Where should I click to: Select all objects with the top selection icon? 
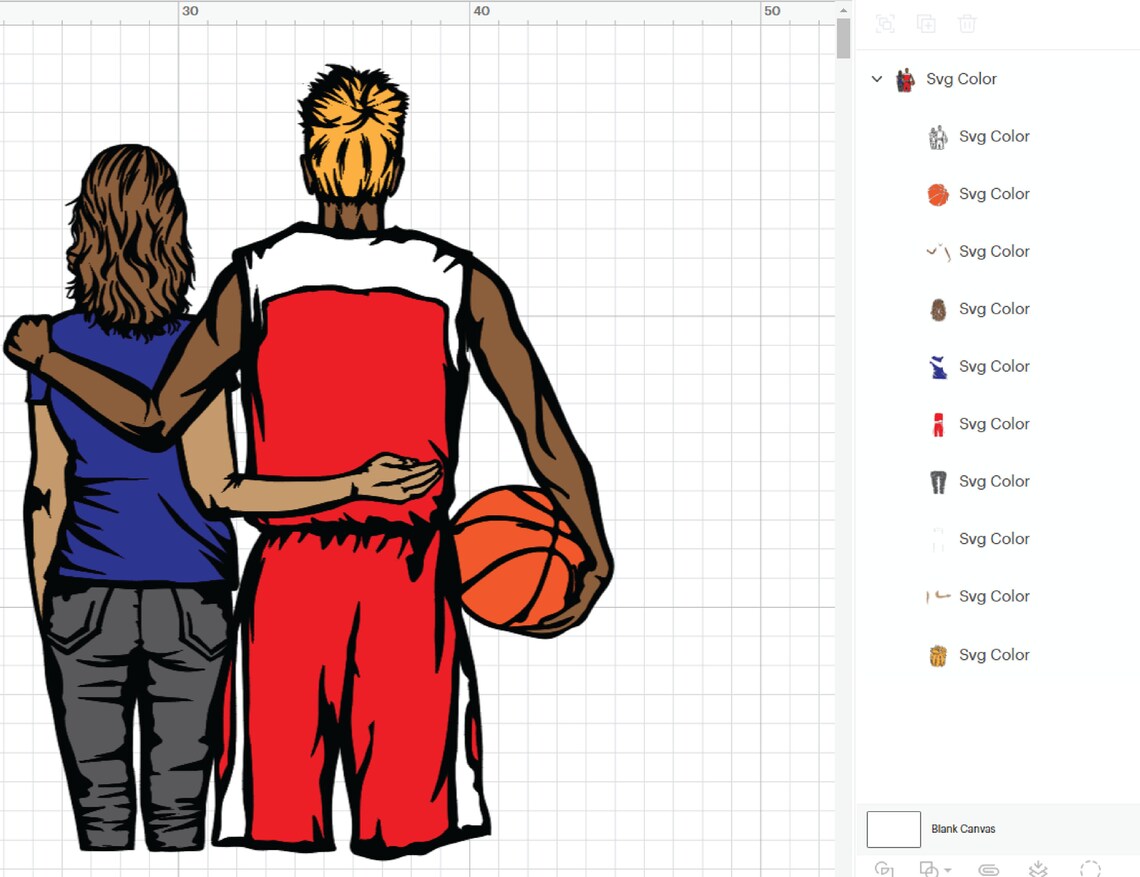tap(885, 23)
